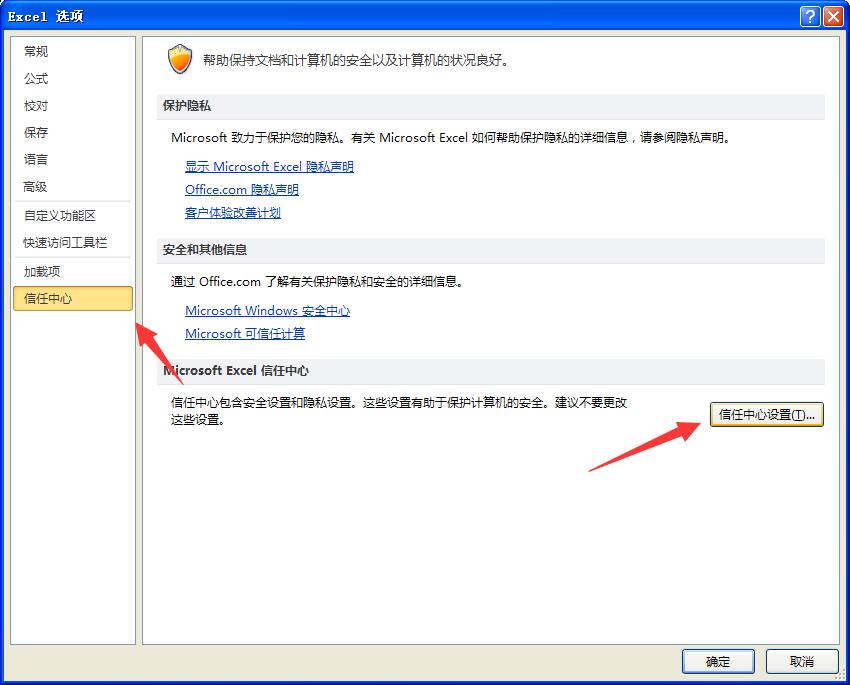The image size is (850, 685).
Task: Open Microsoft Windows 安全中心 link
Action: point(267,311)
